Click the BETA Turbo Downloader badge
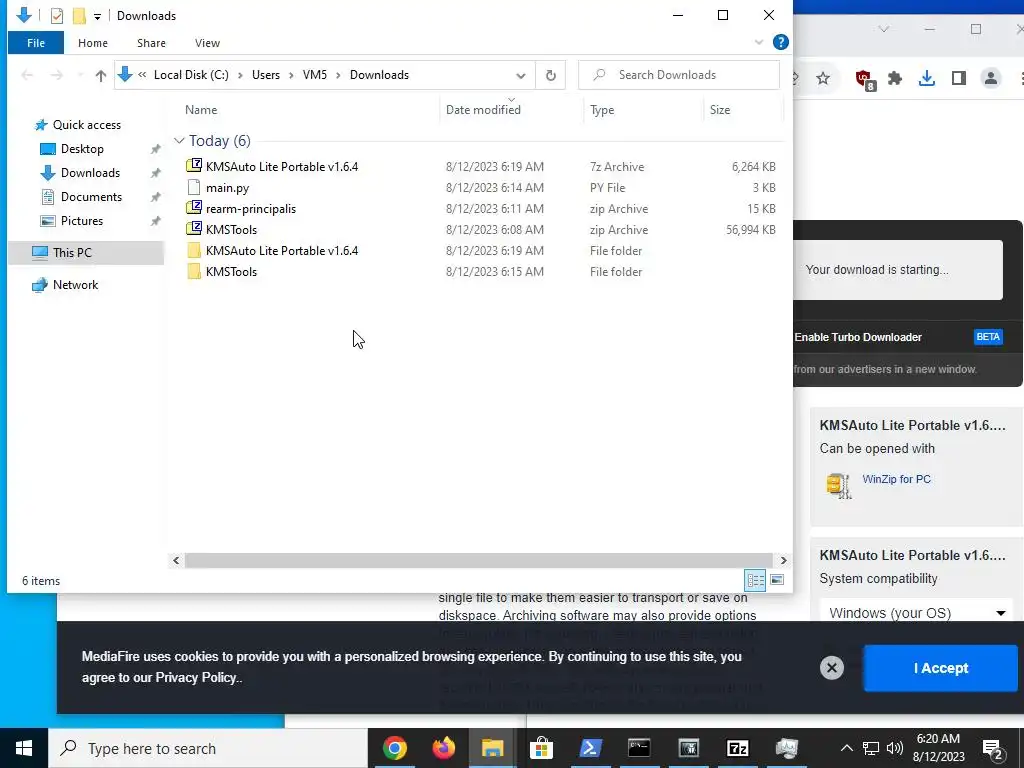The width and height of the screenshot is (1024, 768). coord(987,337)
